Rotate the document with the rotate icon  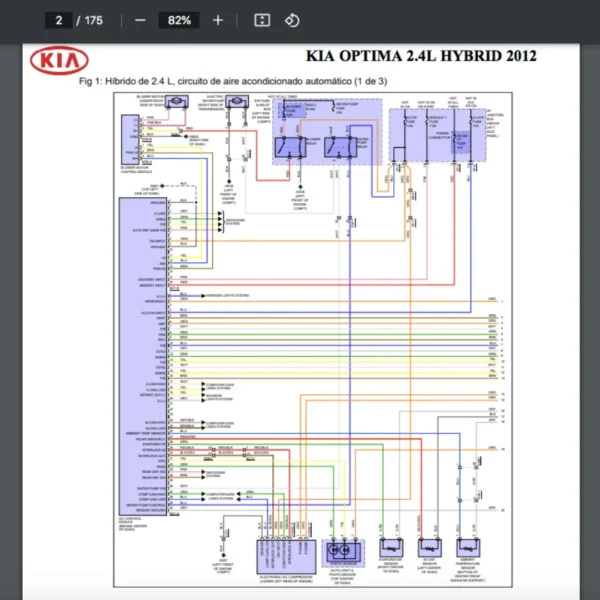pyautogui.click(x=292, y=20)
